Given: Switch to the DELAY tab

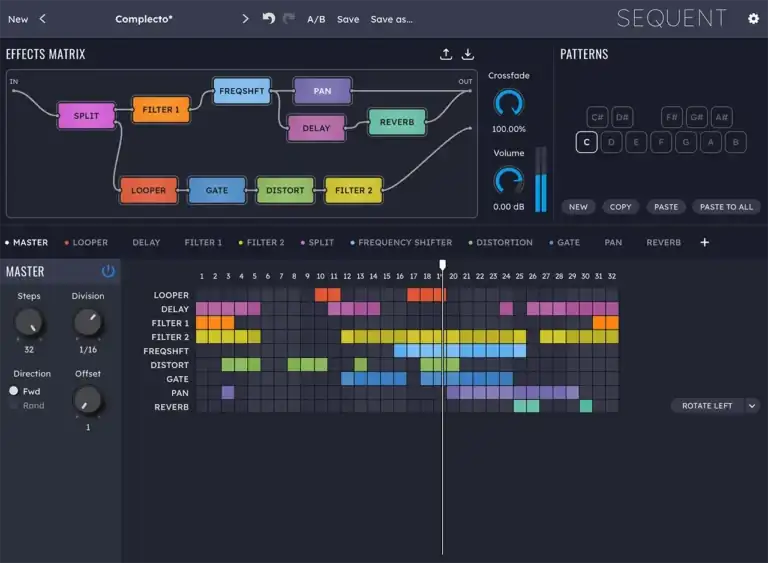Looking at the screenshot, I should pos(146,242).
